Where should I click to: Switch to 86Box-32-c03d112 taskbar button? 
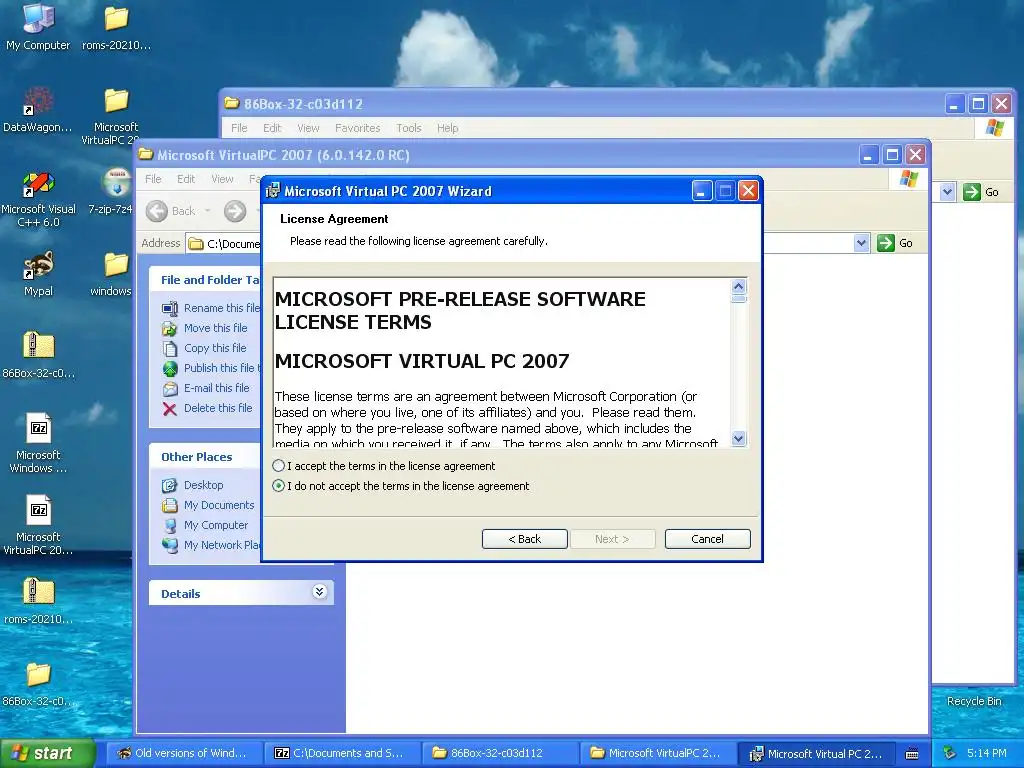500,753
